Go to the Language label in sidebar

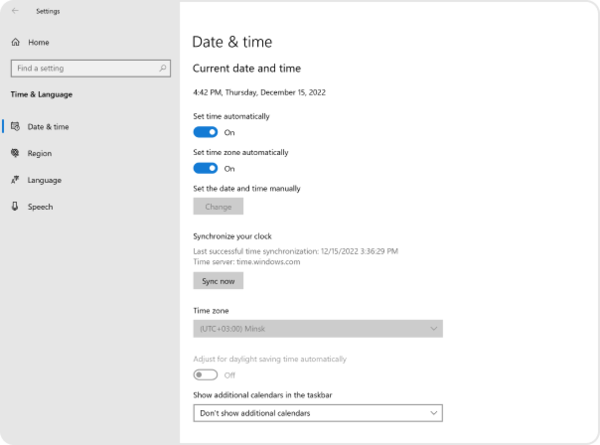(x=44, y=181)
